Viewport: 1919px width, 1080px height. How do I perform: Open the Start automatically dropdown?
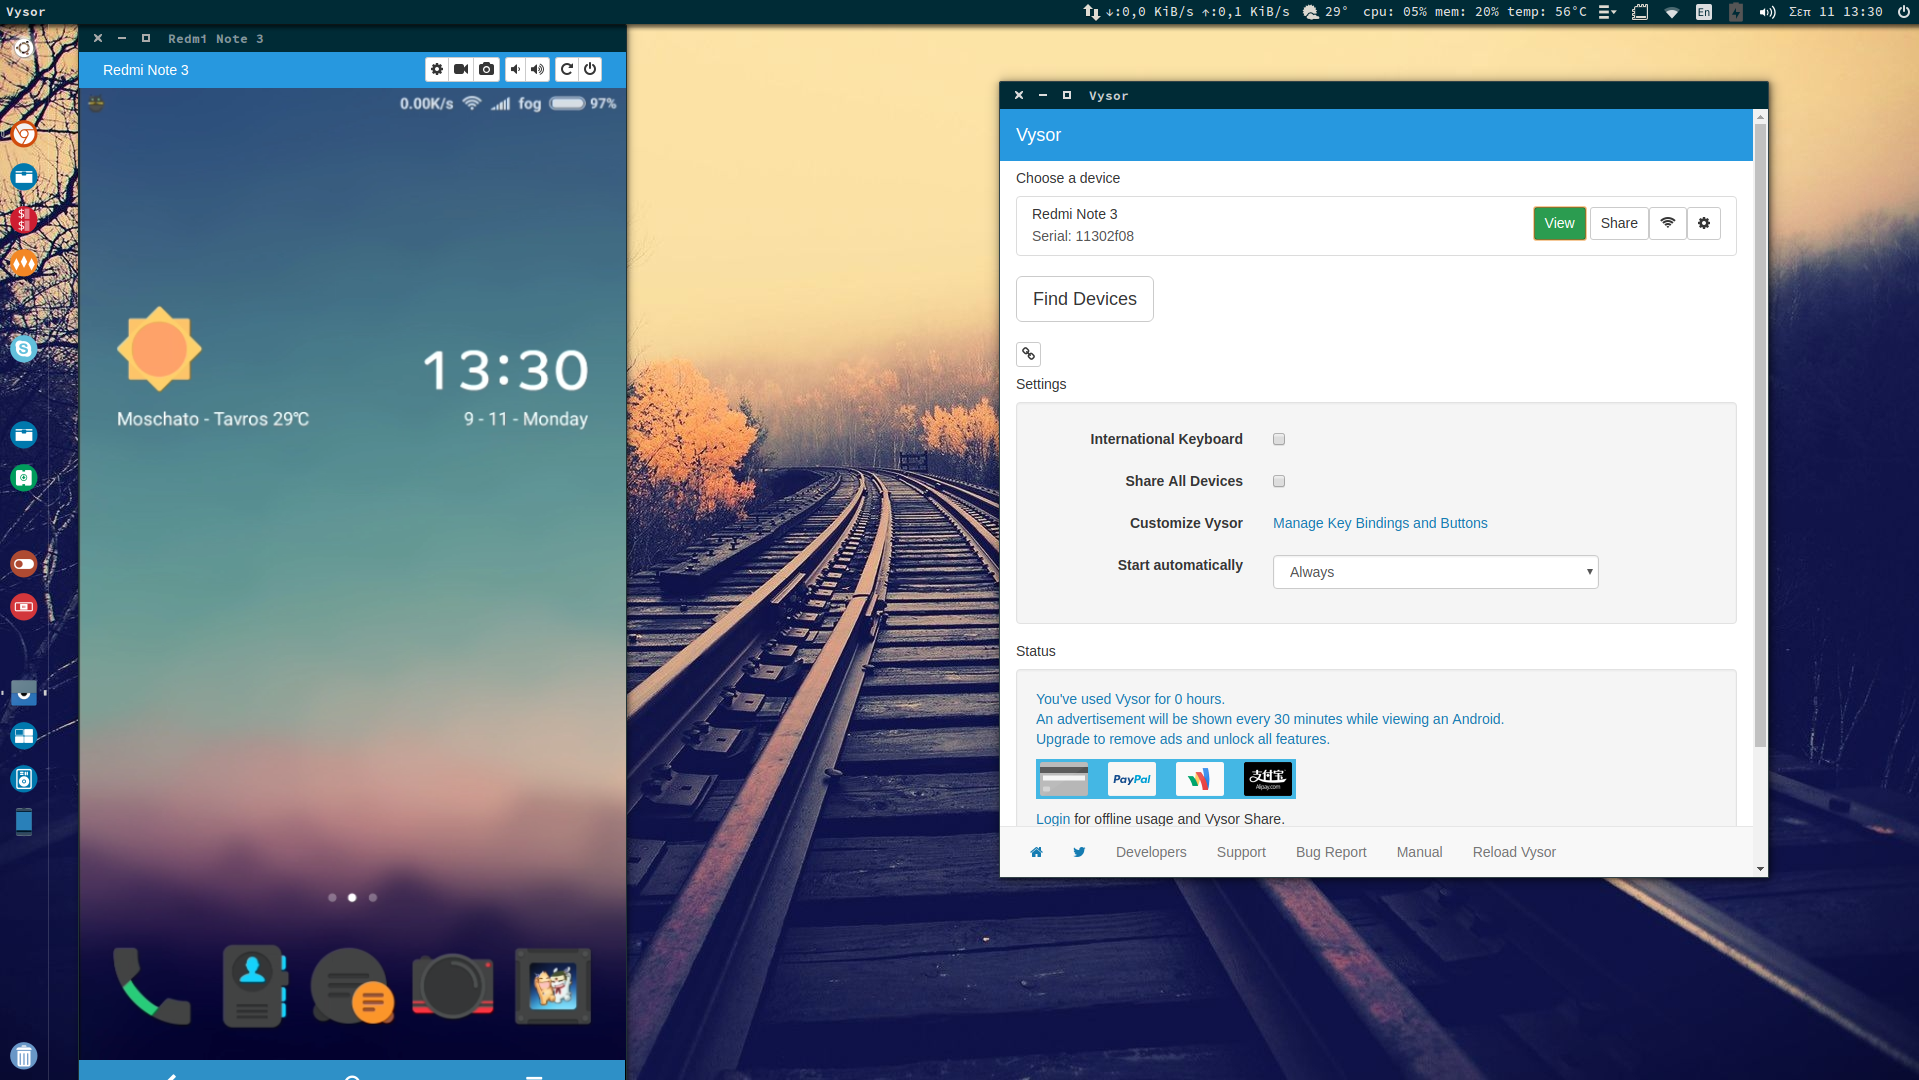click(x=1435, y=572)
